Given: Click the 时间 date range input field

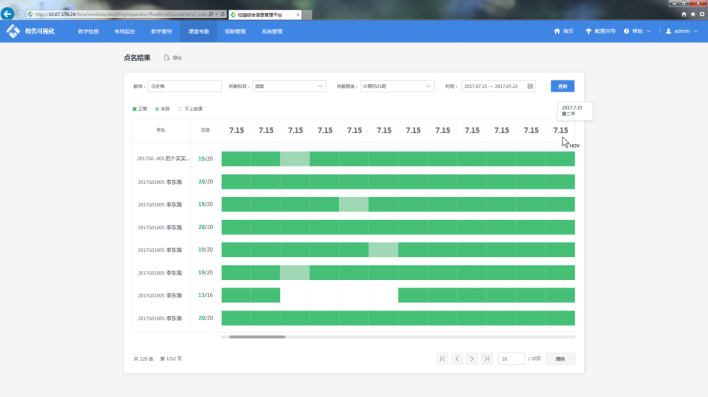Looking at the screenshot, I should (x=498, y=86).
